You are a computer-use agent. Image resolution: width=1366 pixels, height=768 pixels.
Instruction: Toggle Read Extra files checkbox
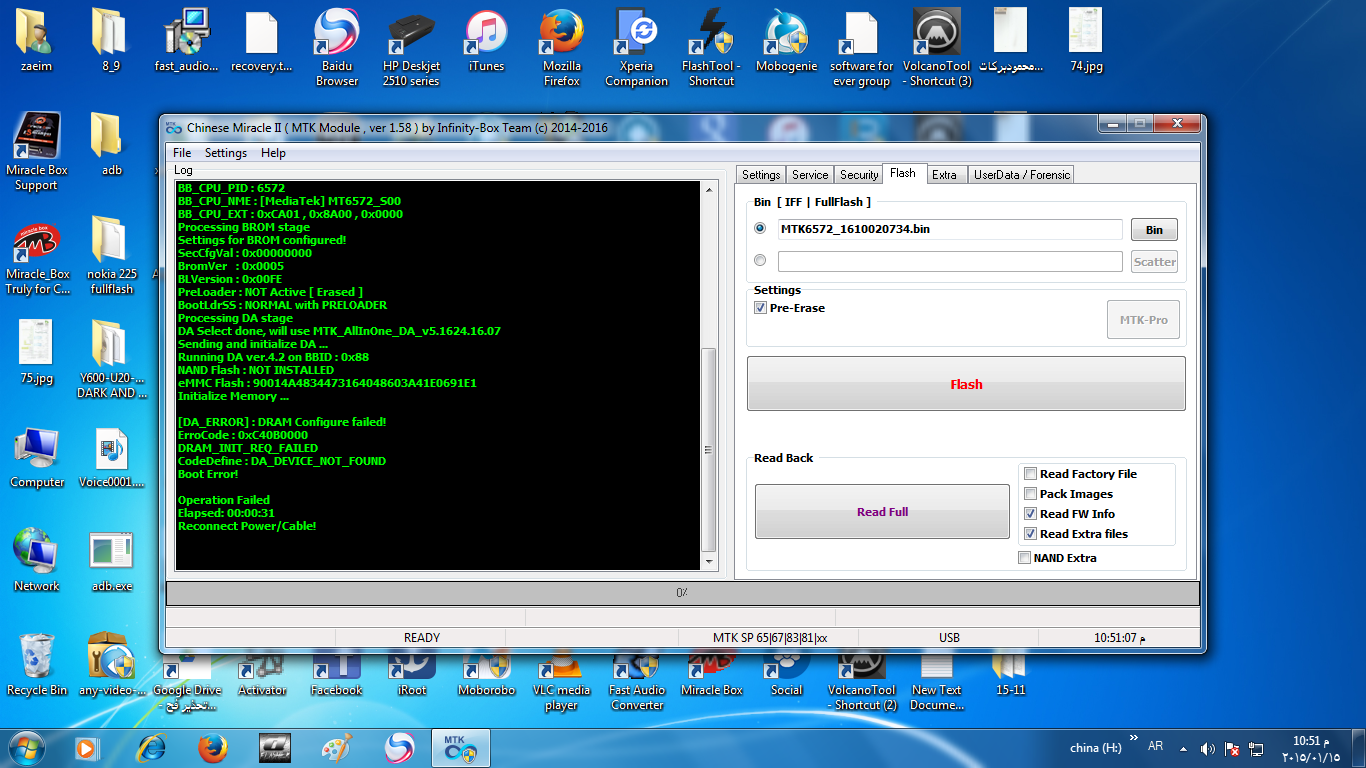[1031, 534]
